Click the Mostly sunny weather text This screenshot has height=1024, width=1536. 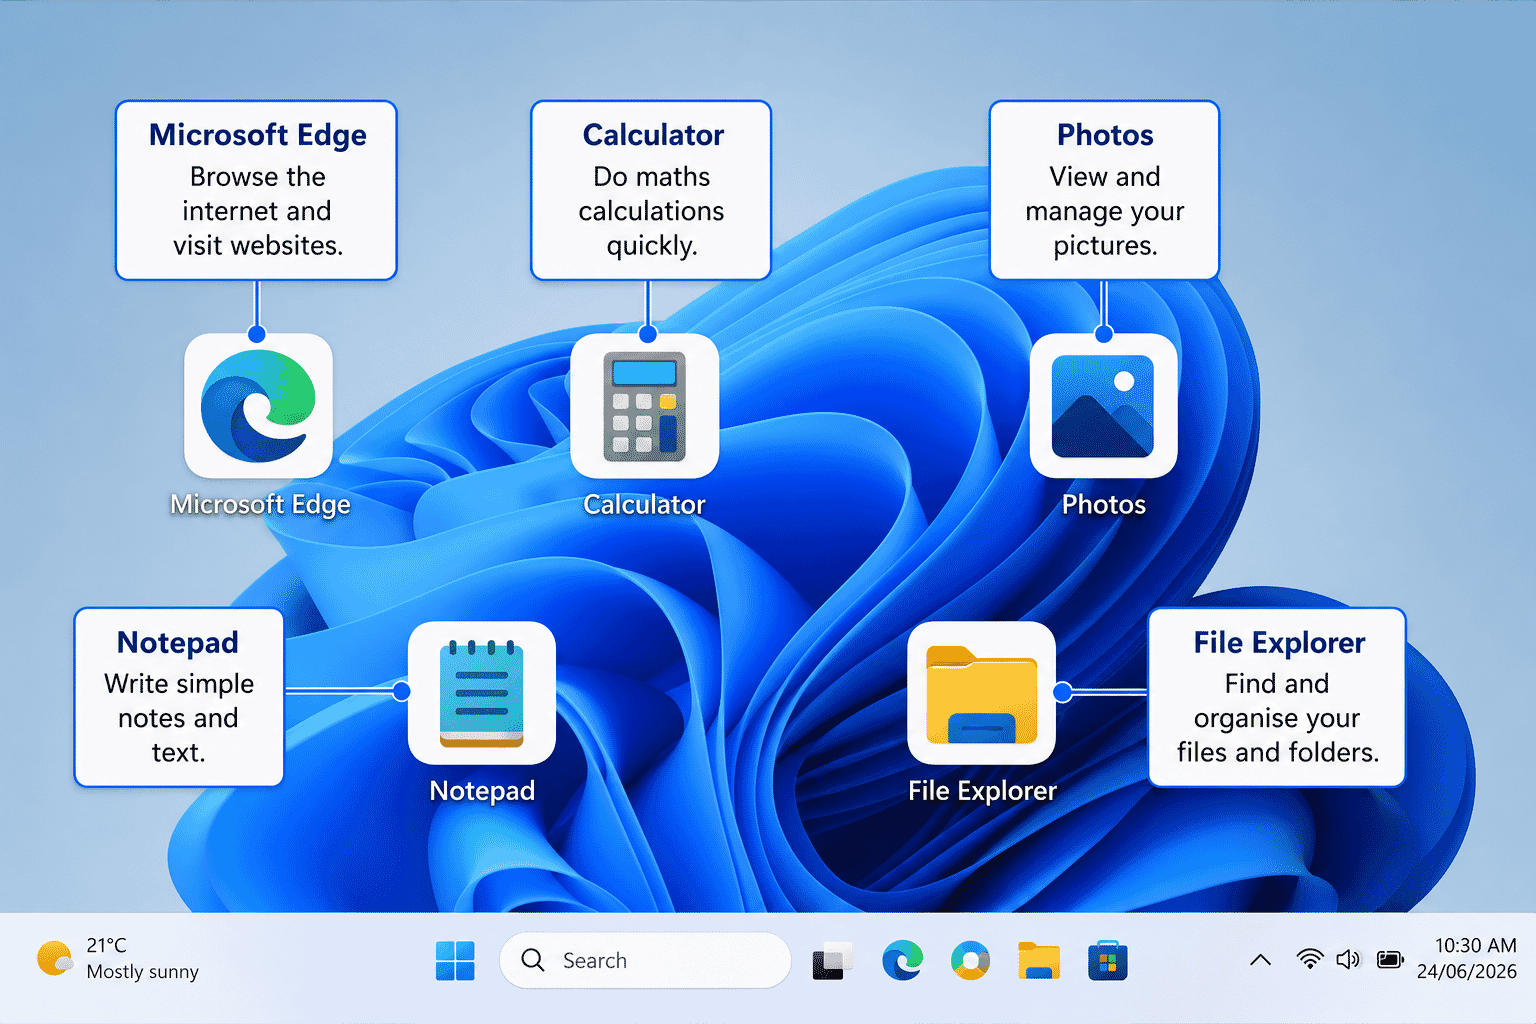[143, 972]
